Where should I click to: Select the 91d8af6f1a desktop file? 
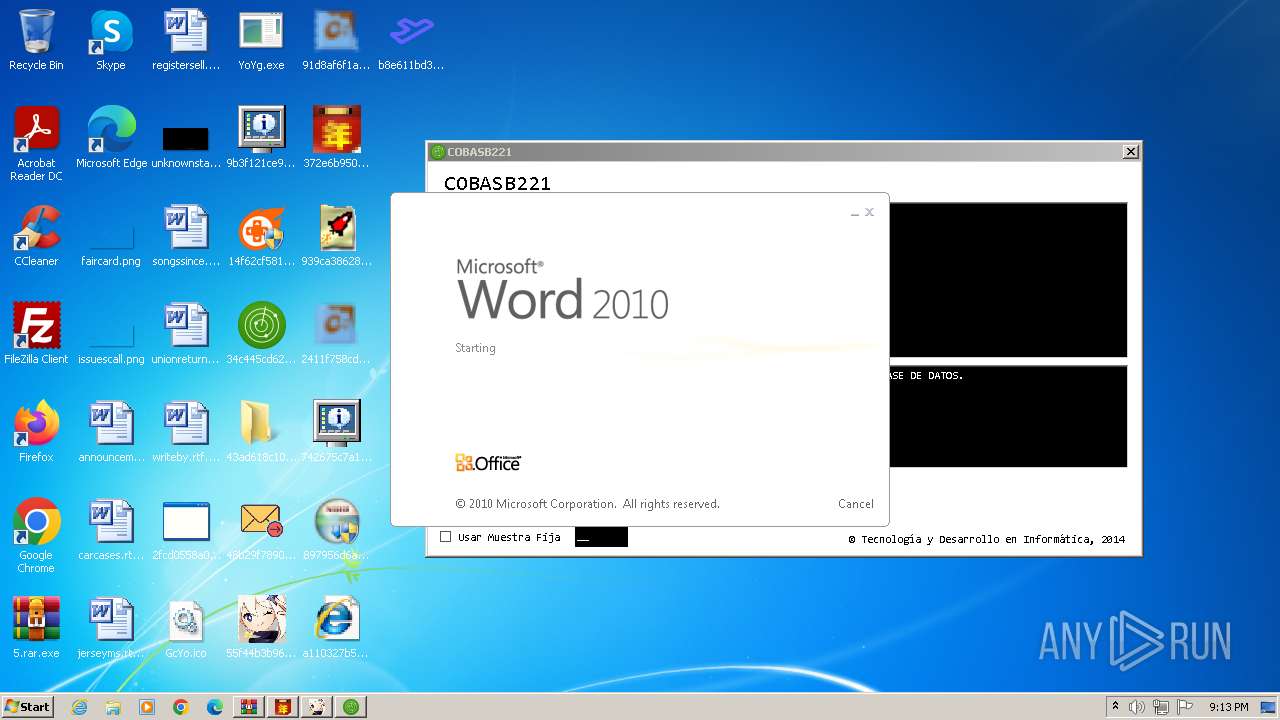pyautogui.click(x=336, y=41)
